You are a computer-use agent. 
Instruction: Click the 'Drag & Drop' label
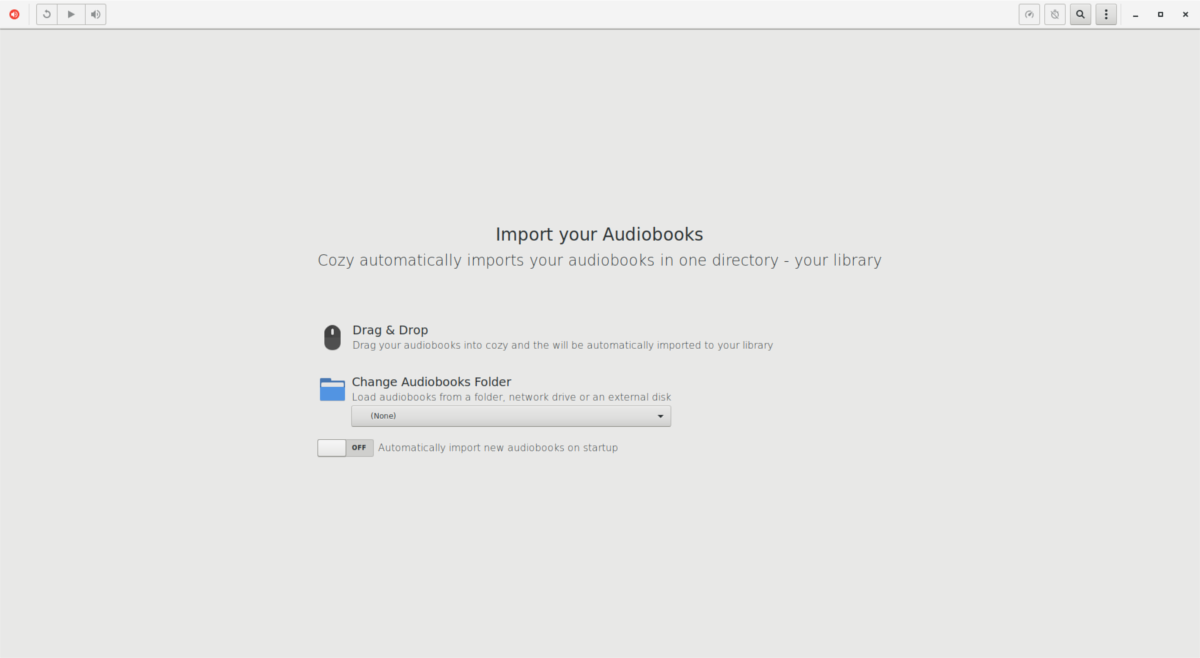coord(390,330)
